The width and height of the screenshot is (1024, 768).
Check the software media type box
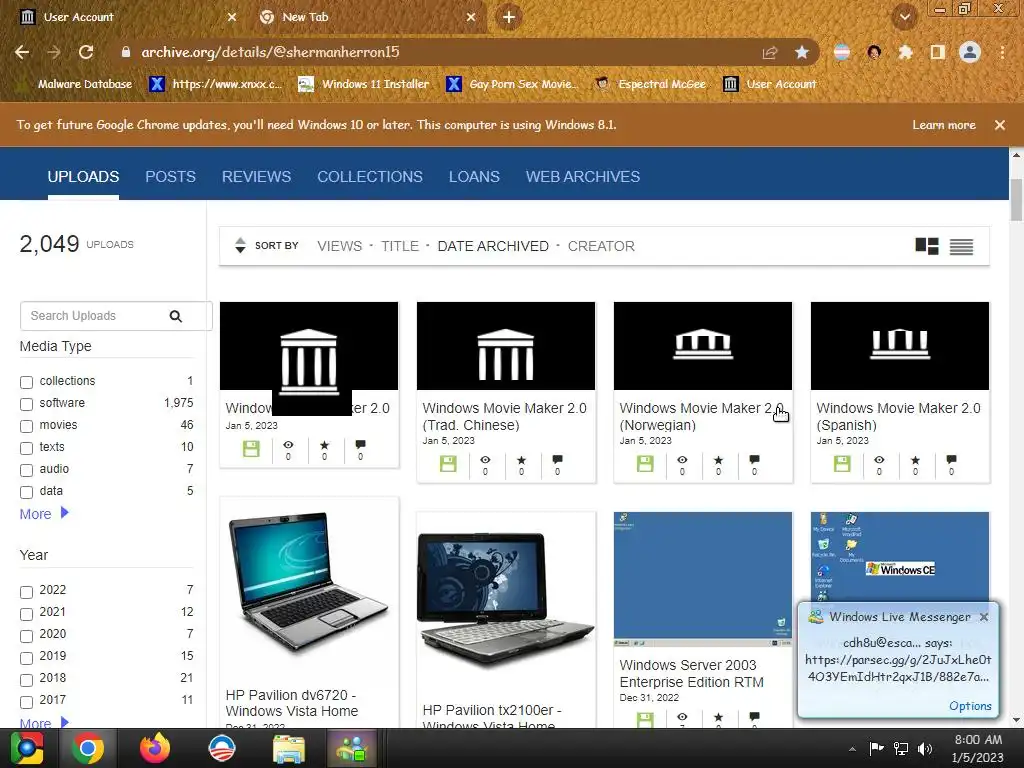point(26,404)
